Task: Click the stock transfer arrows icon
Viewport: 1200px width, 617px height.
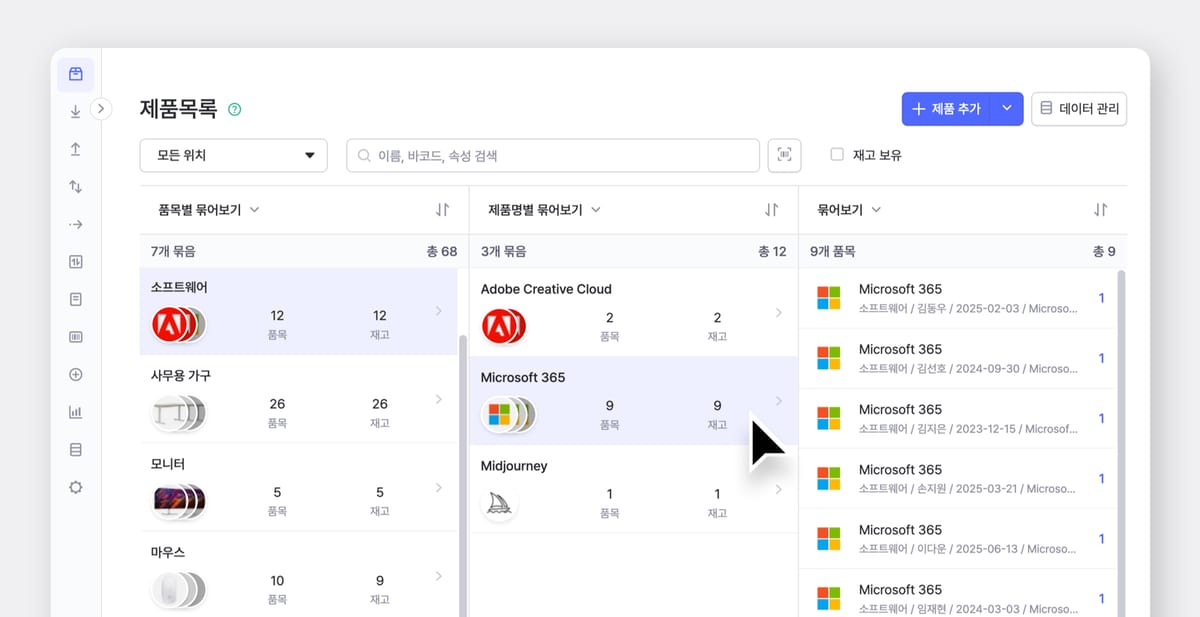Action: pos(75,185)
